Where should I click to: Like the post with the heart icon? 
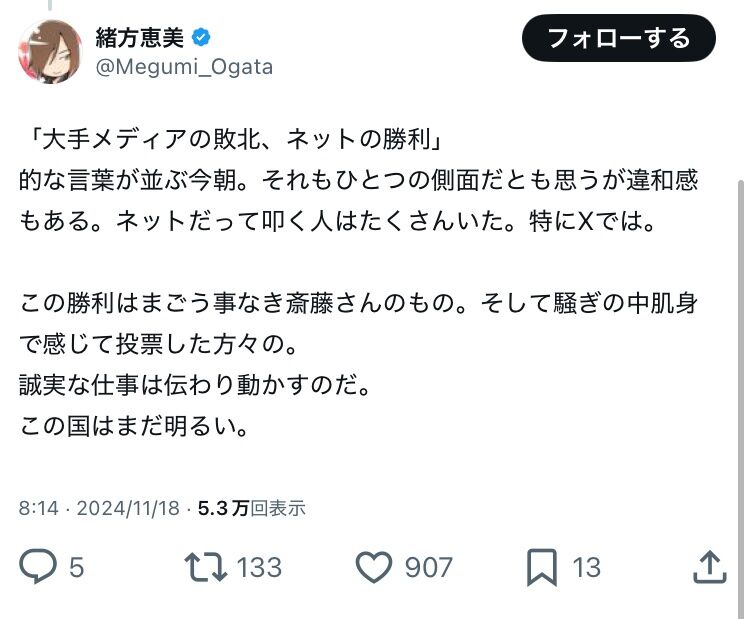[374, 567]
